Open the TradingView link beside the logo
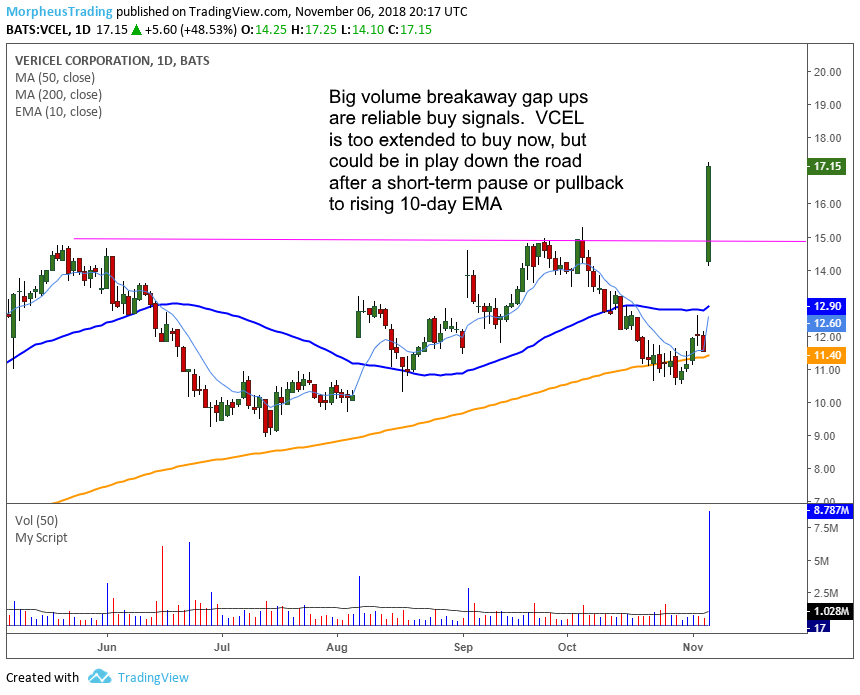Image resolution: width=860 pixels, height=695 pixels. (x=153, y=677)
